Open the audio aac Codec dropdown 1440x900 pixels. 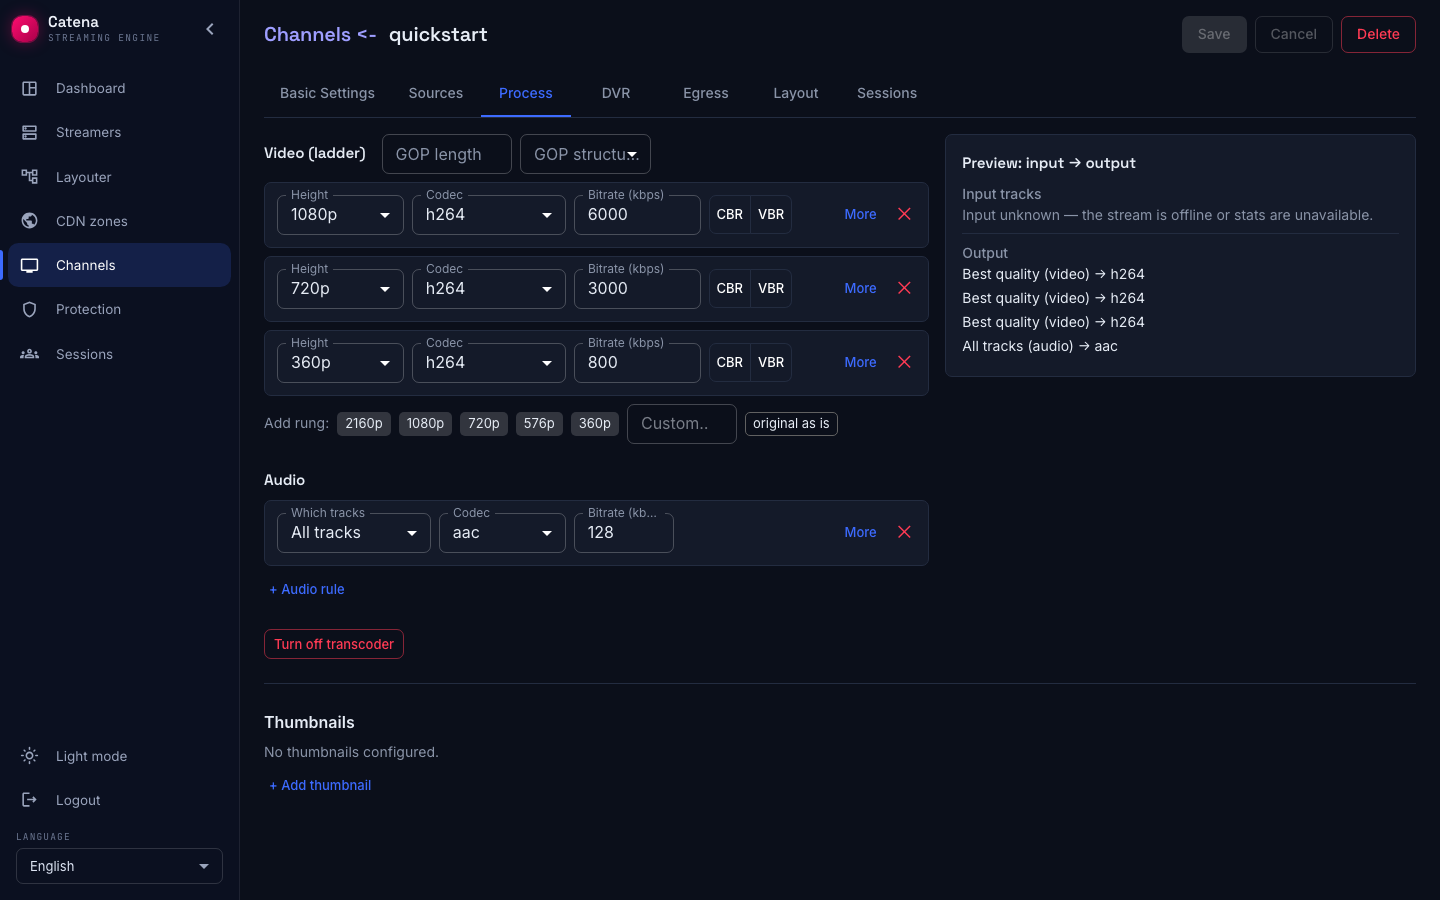(x=502, y=533)
